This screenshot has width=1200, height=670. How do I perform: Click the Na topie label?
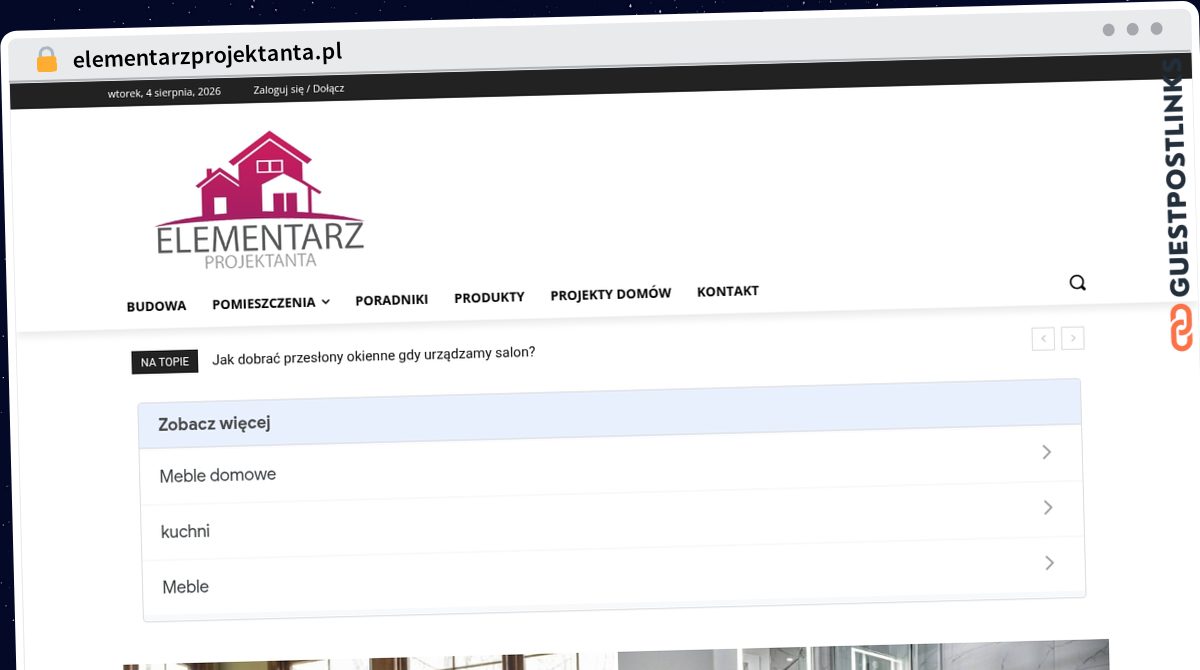click(x=164, y=361)
